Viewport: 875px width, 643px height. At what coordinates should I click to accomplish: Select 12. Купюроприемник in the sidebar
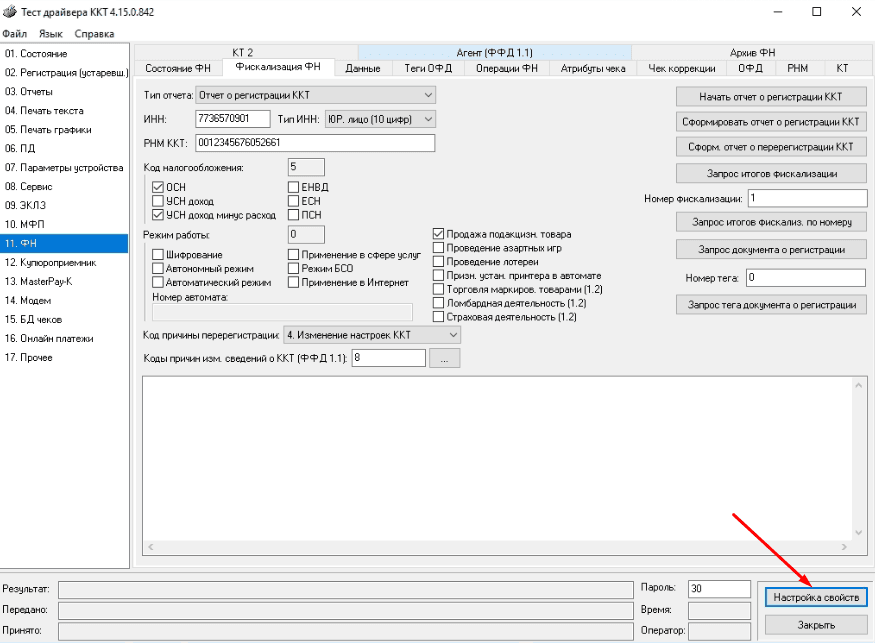coord(60,262)
